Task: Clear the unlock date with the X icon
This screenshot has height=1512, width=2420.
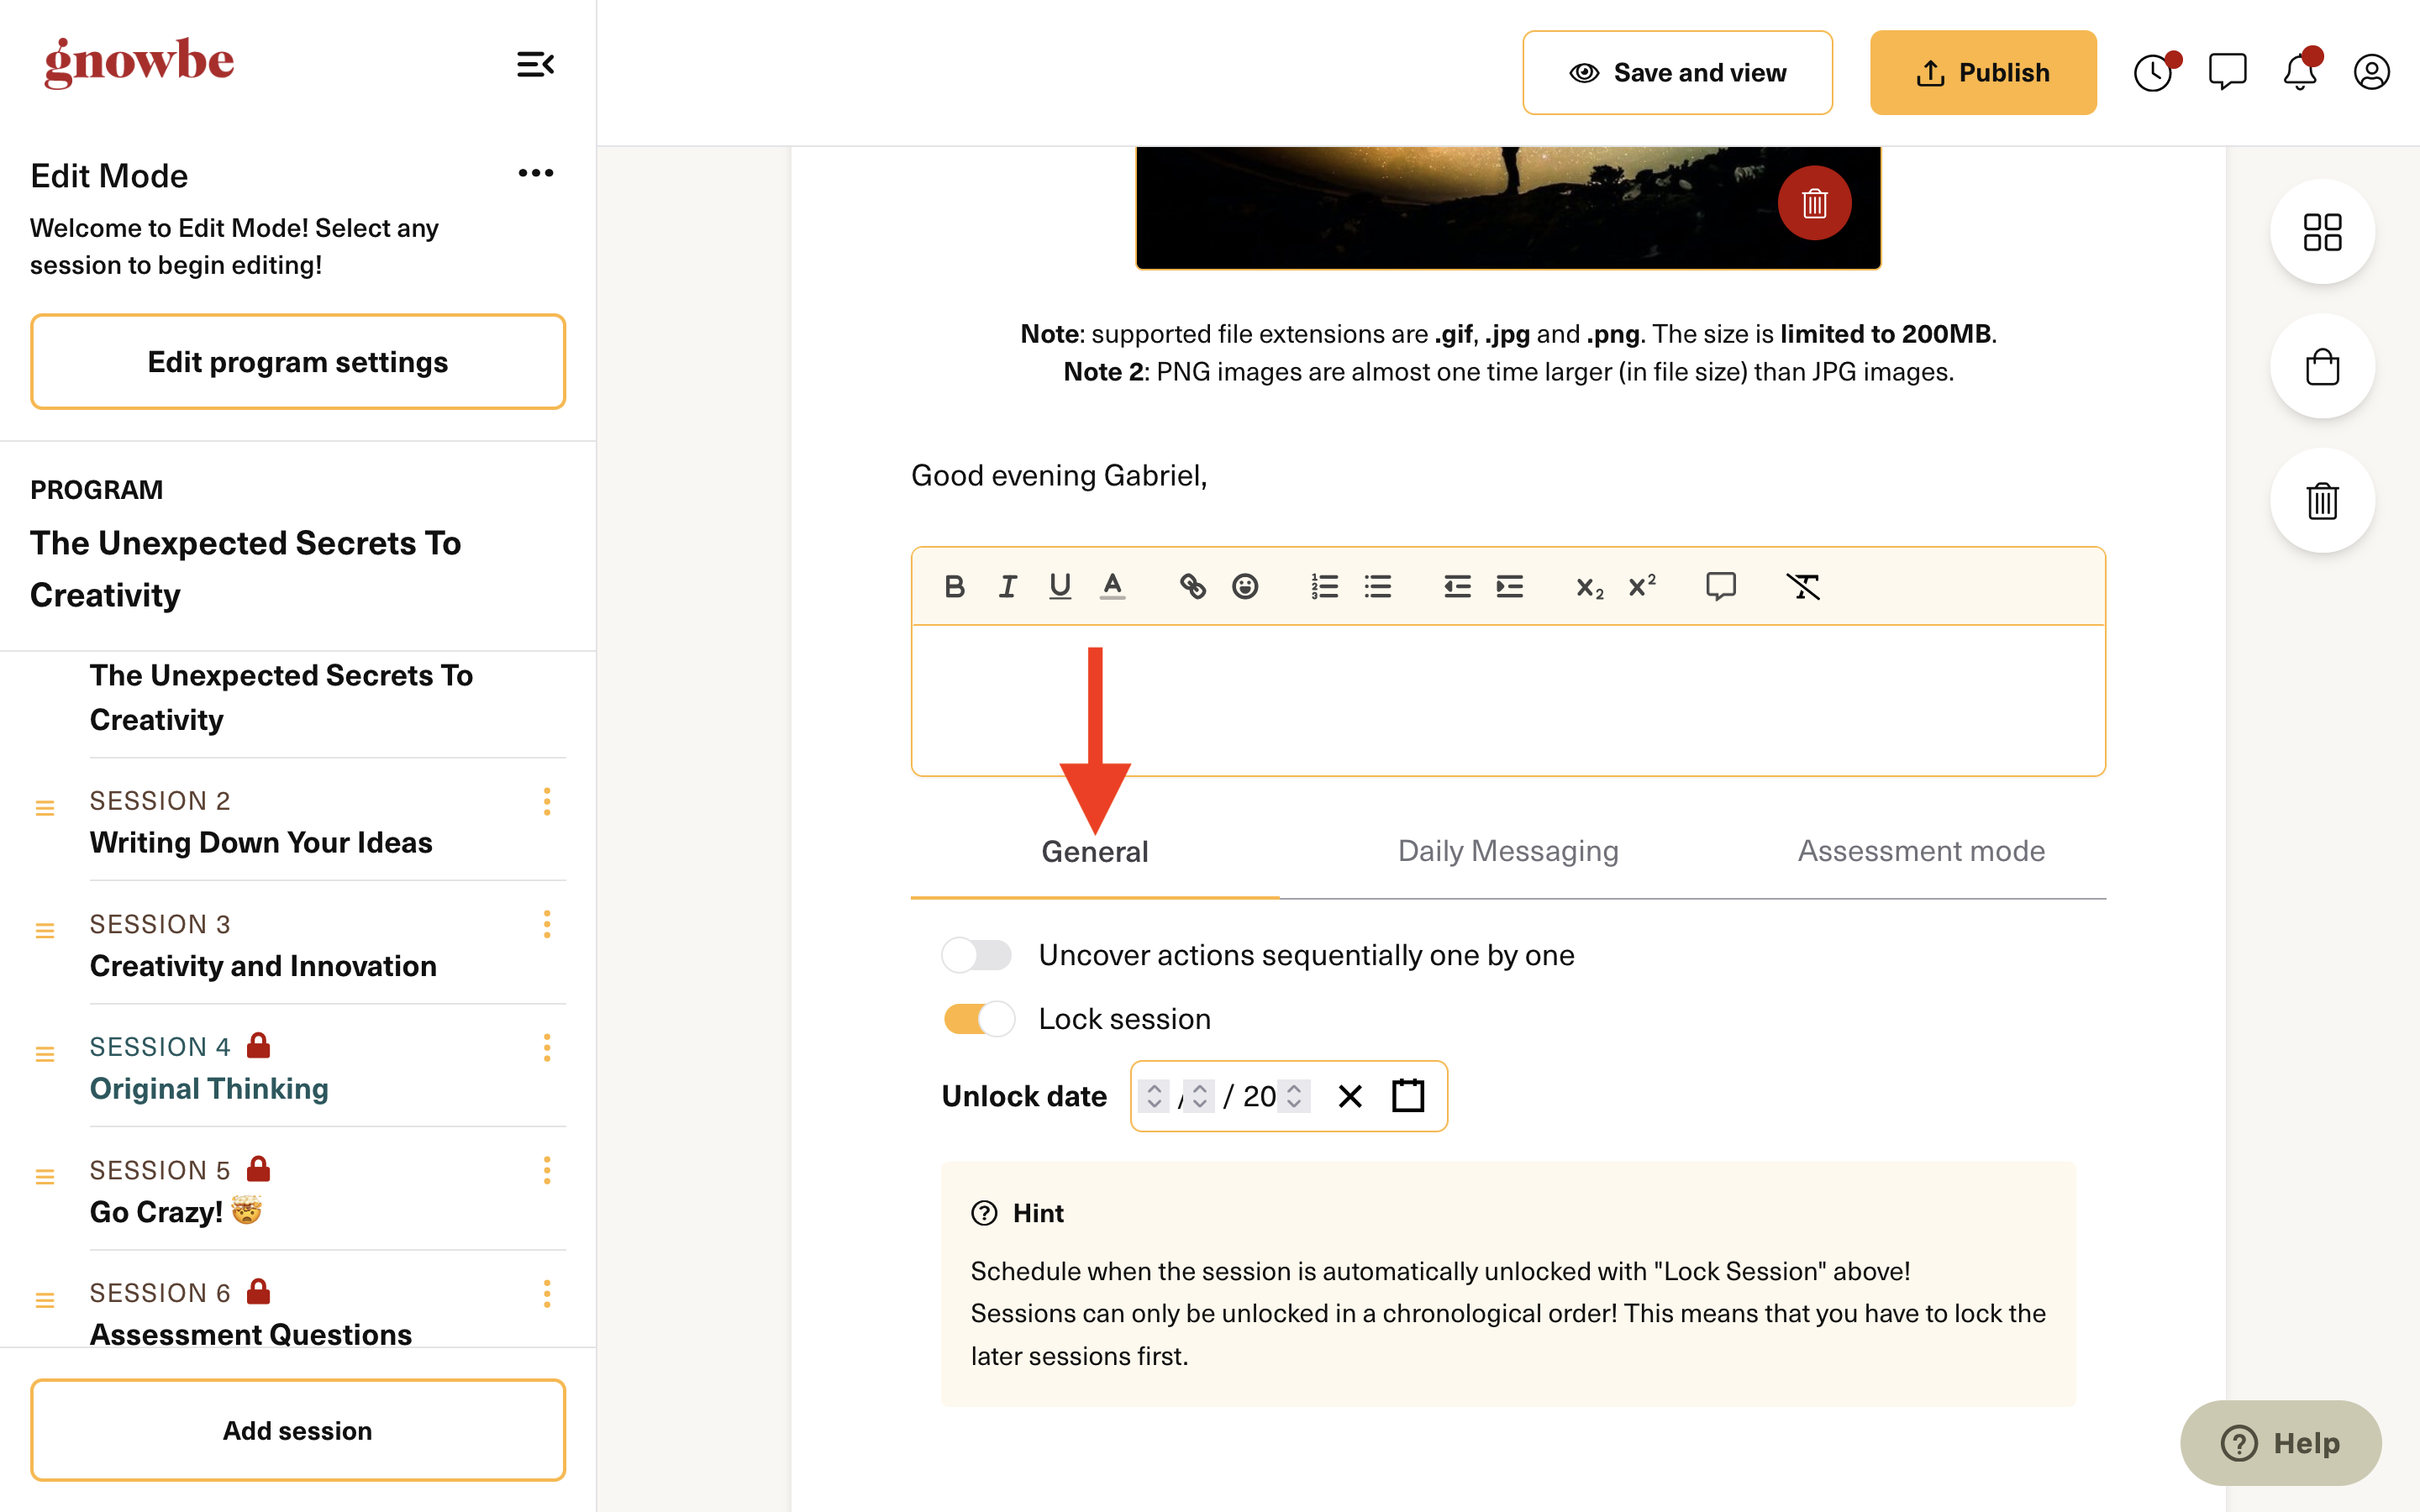Action: tap(1350, 1096)
